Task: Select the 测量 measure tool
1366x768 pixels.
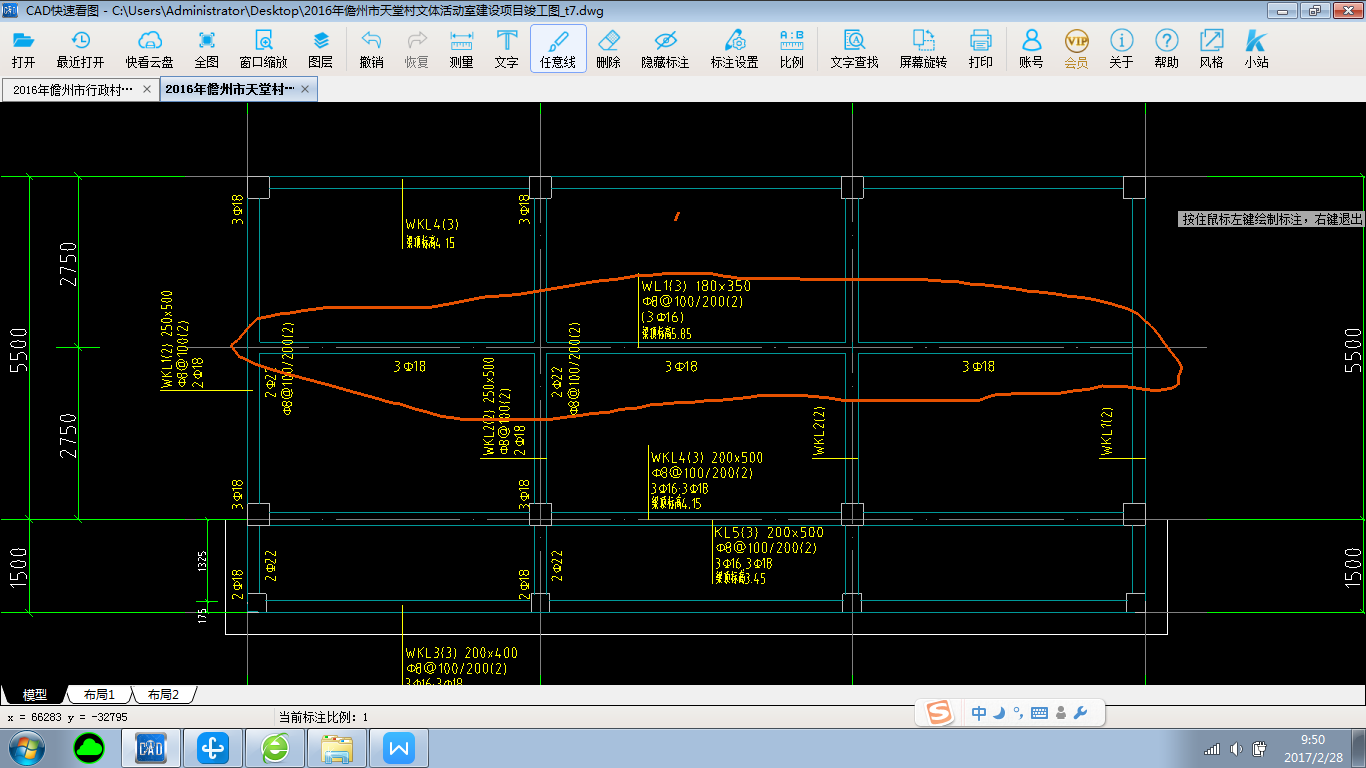Action: click(462, 49)
